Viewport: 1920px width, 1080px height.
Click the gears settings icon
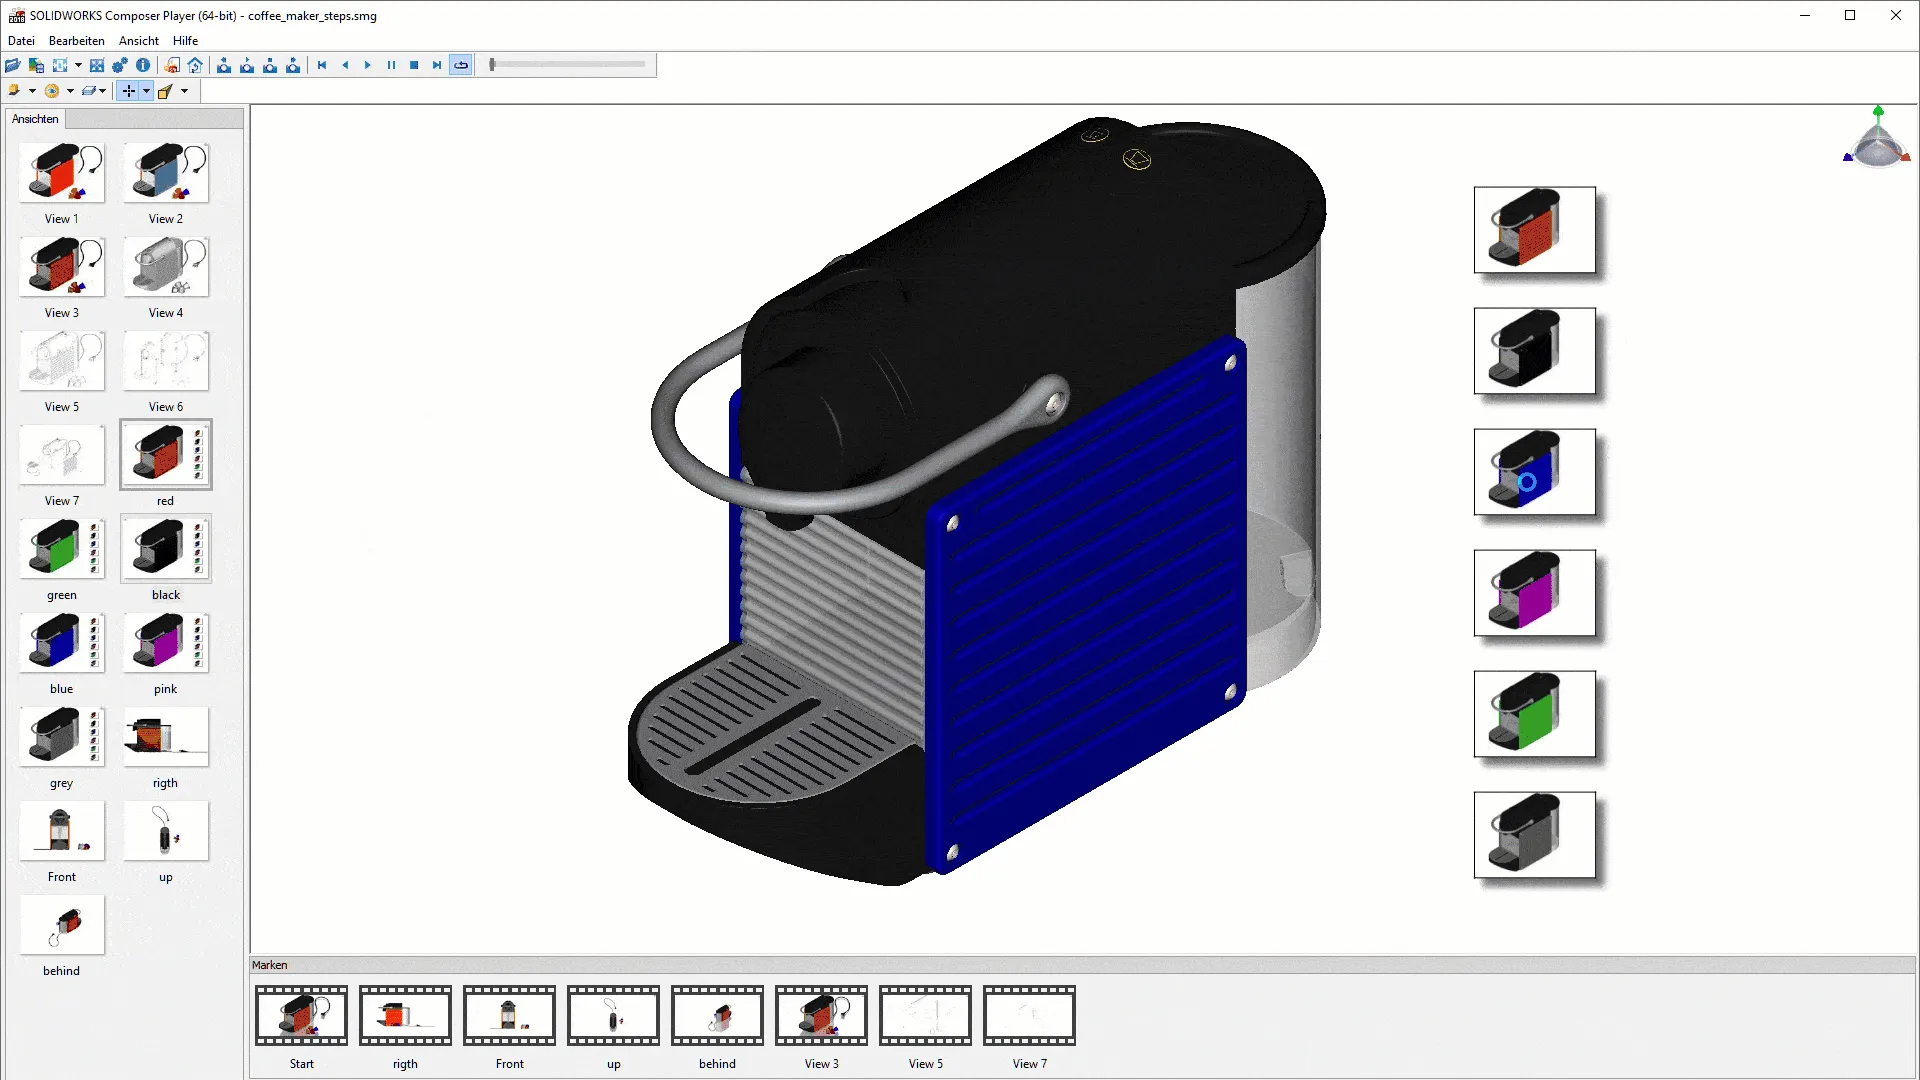pos(120,65)
